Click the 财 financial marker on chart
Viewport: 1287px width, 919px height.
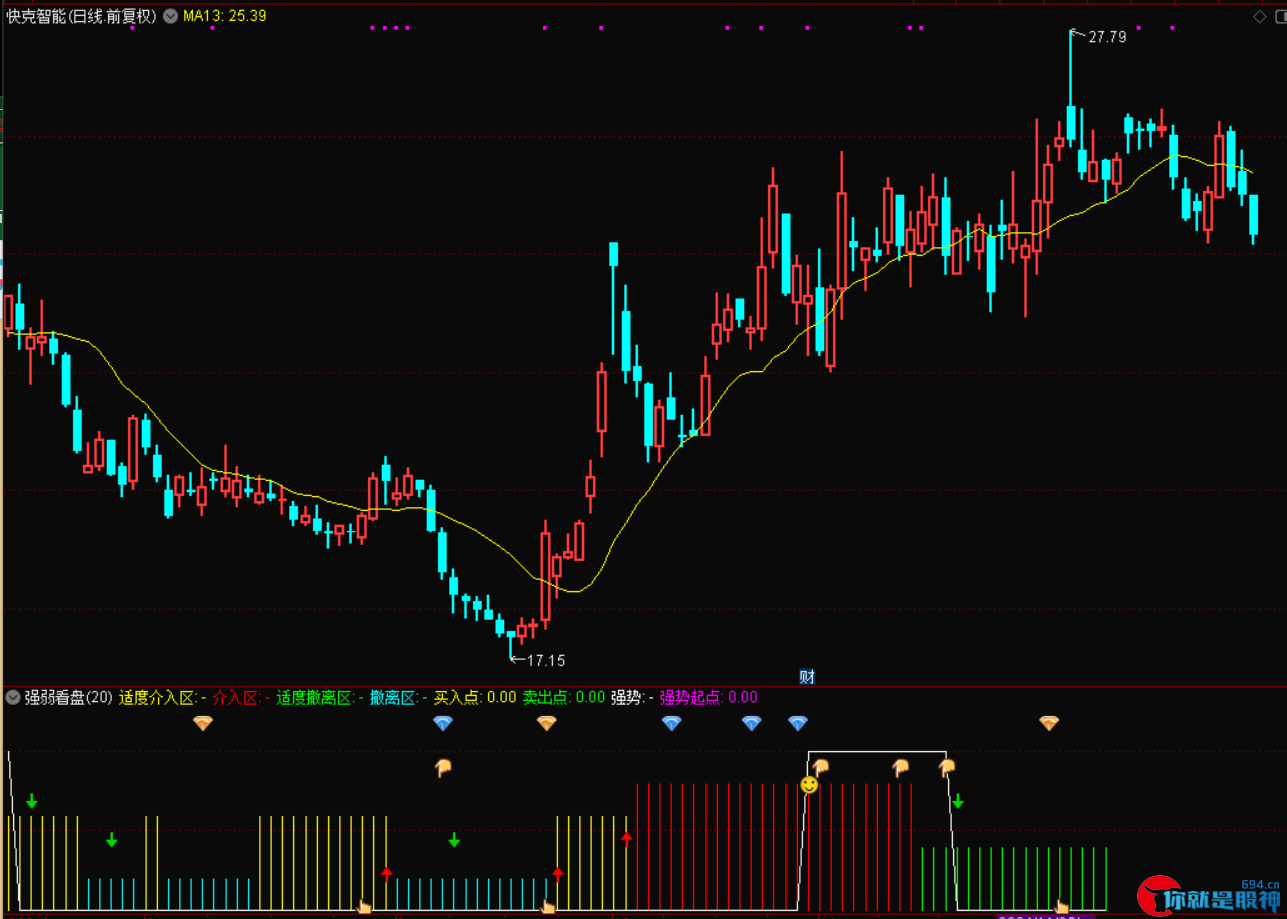pos(807,677)
